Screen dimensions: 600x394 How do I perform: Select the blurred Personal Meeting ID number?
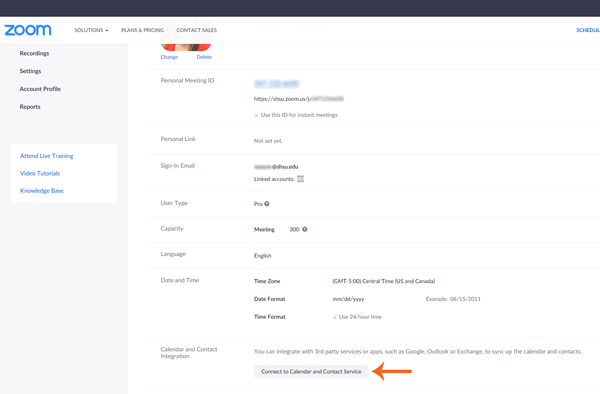[276, 83]
